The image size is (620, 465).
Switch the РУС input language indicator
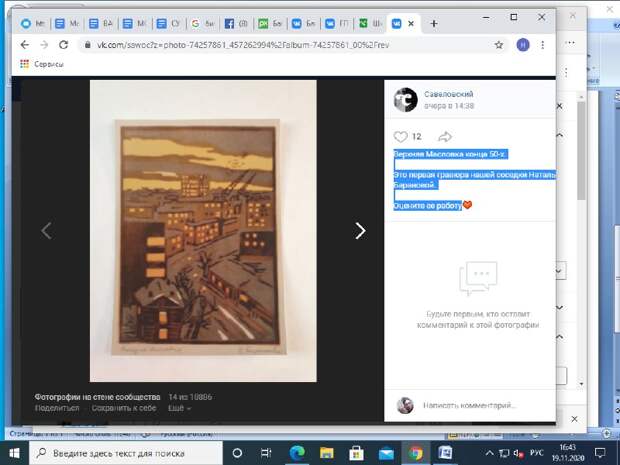pos(536,453)
